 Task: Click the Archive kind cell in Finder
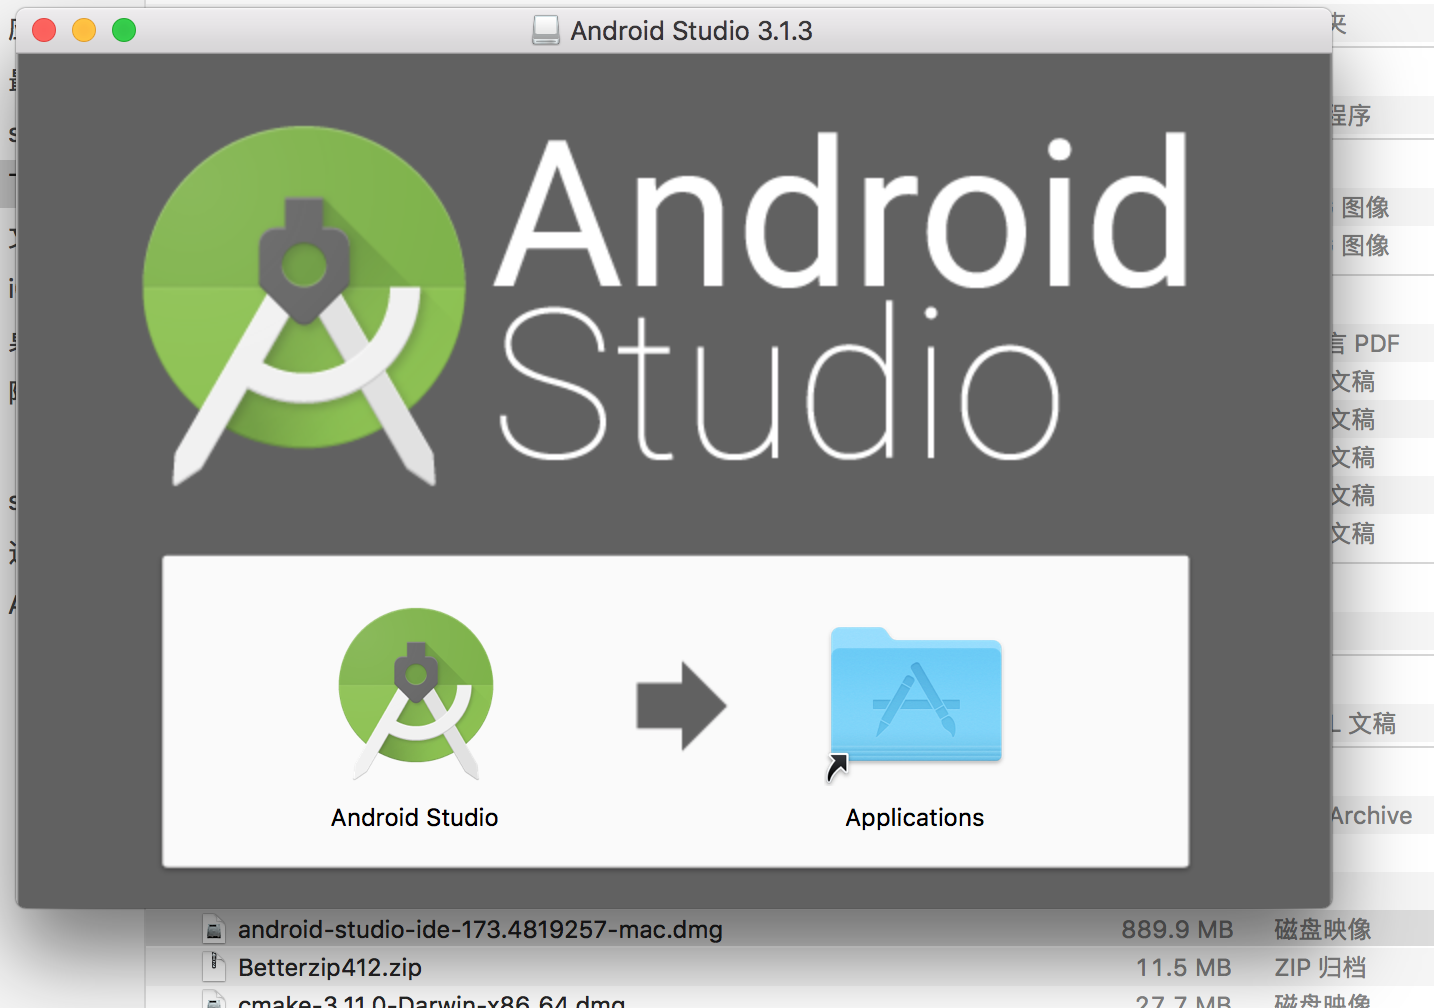tap(1372, 816)
